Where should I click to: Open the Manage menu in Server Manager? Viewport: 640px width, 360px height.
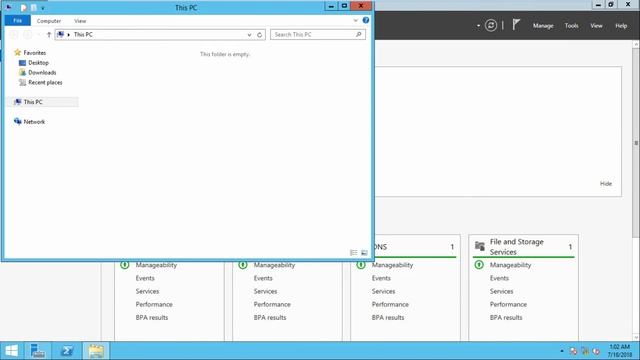pyautogui.click(x=543, y=26)
